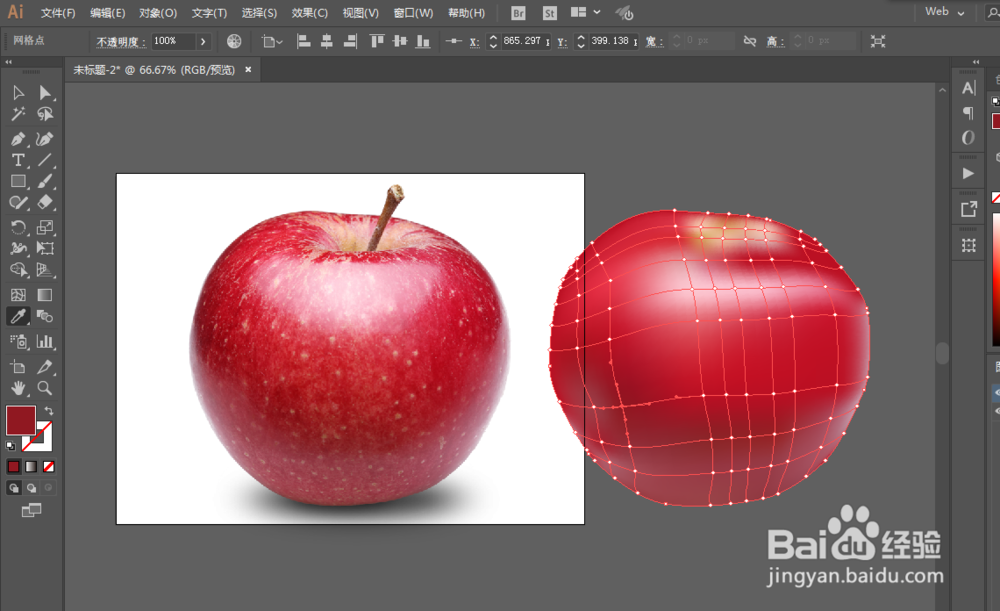Activate the Mesh tool
The height and width of the screenshot is (611, 1000).
tap(18, 295)
